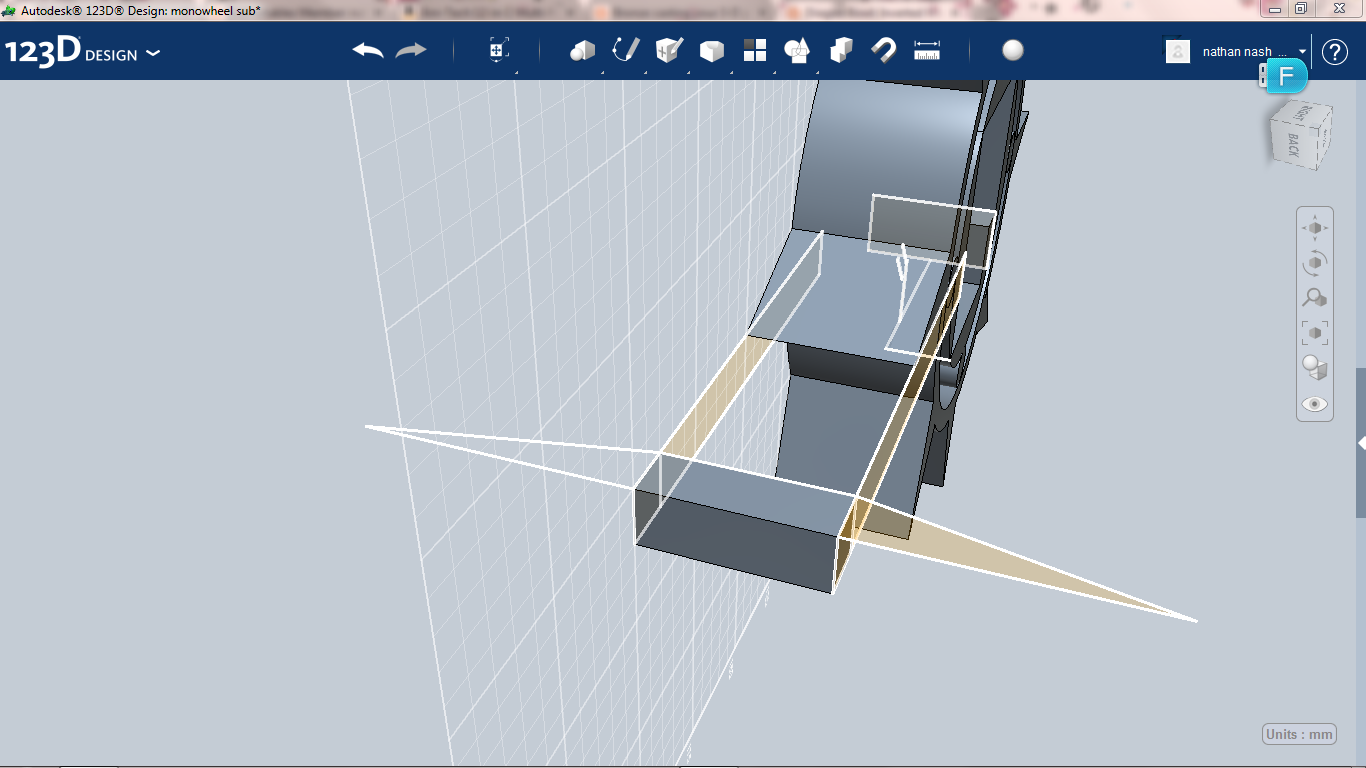Open the Sketch tools menu

click(625, 50)
